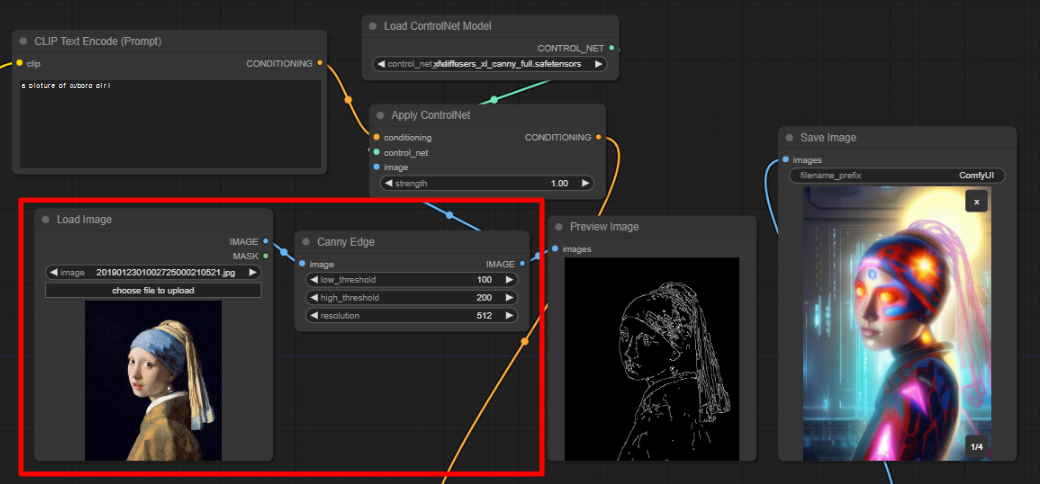Click CONDITIONING output port on CLIP Text Encode
Viewport: 1040px width, 484px height.
(320, 64)
